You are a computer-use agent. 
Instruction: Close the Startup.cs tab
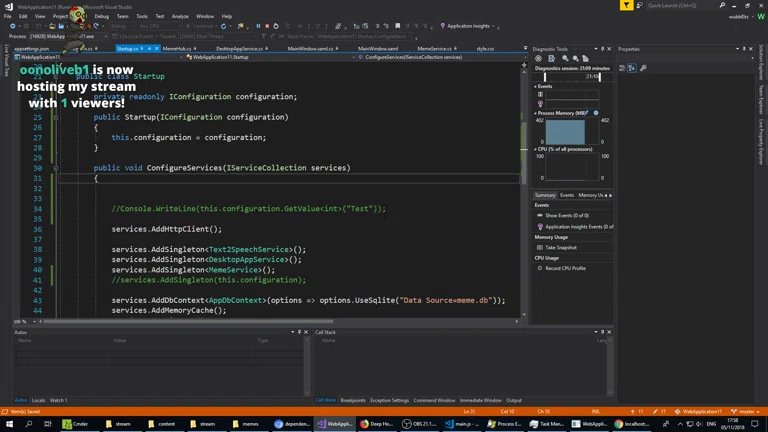point(157,48)
